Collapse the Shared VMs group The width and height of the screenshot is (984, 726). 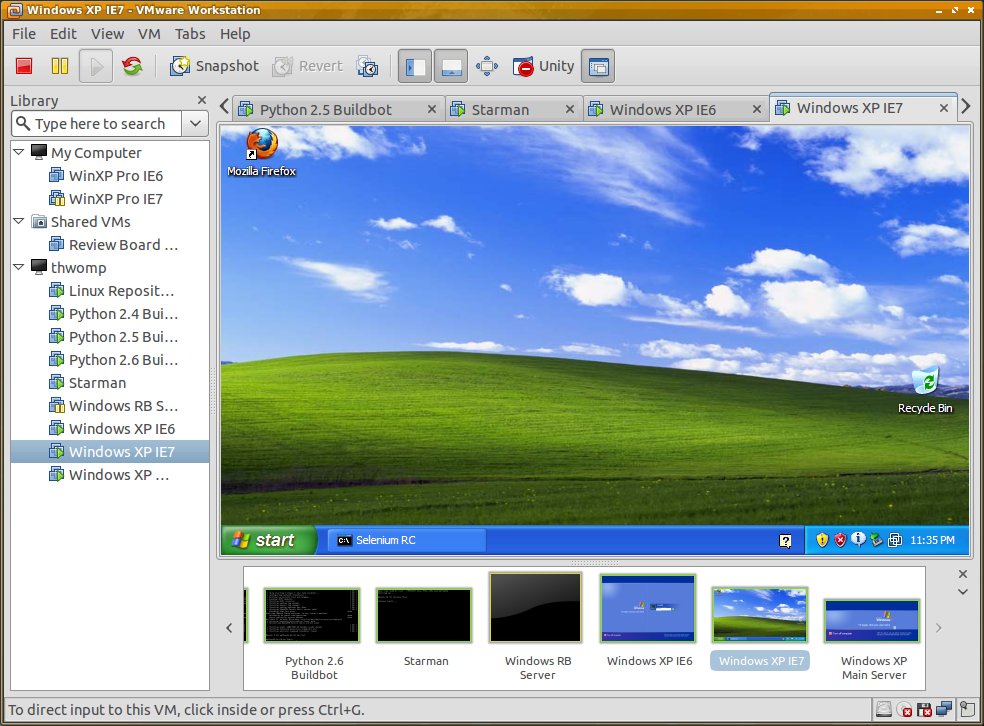pos(19,222)
